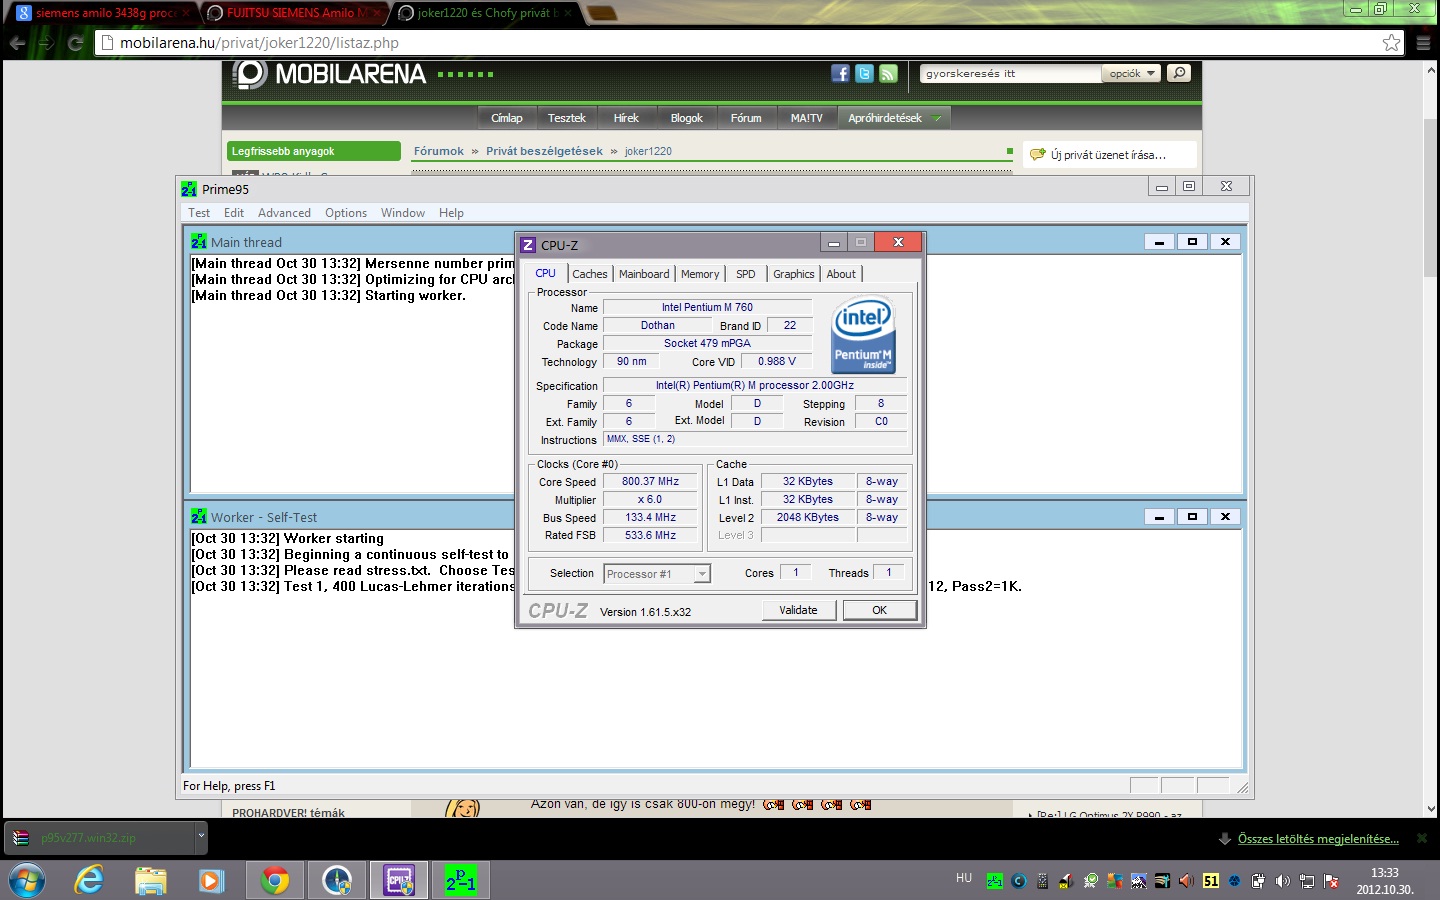The height and width of the screenshot is (900, 1440).
Task: Open Options menu in Prime95
Action: 346,213
